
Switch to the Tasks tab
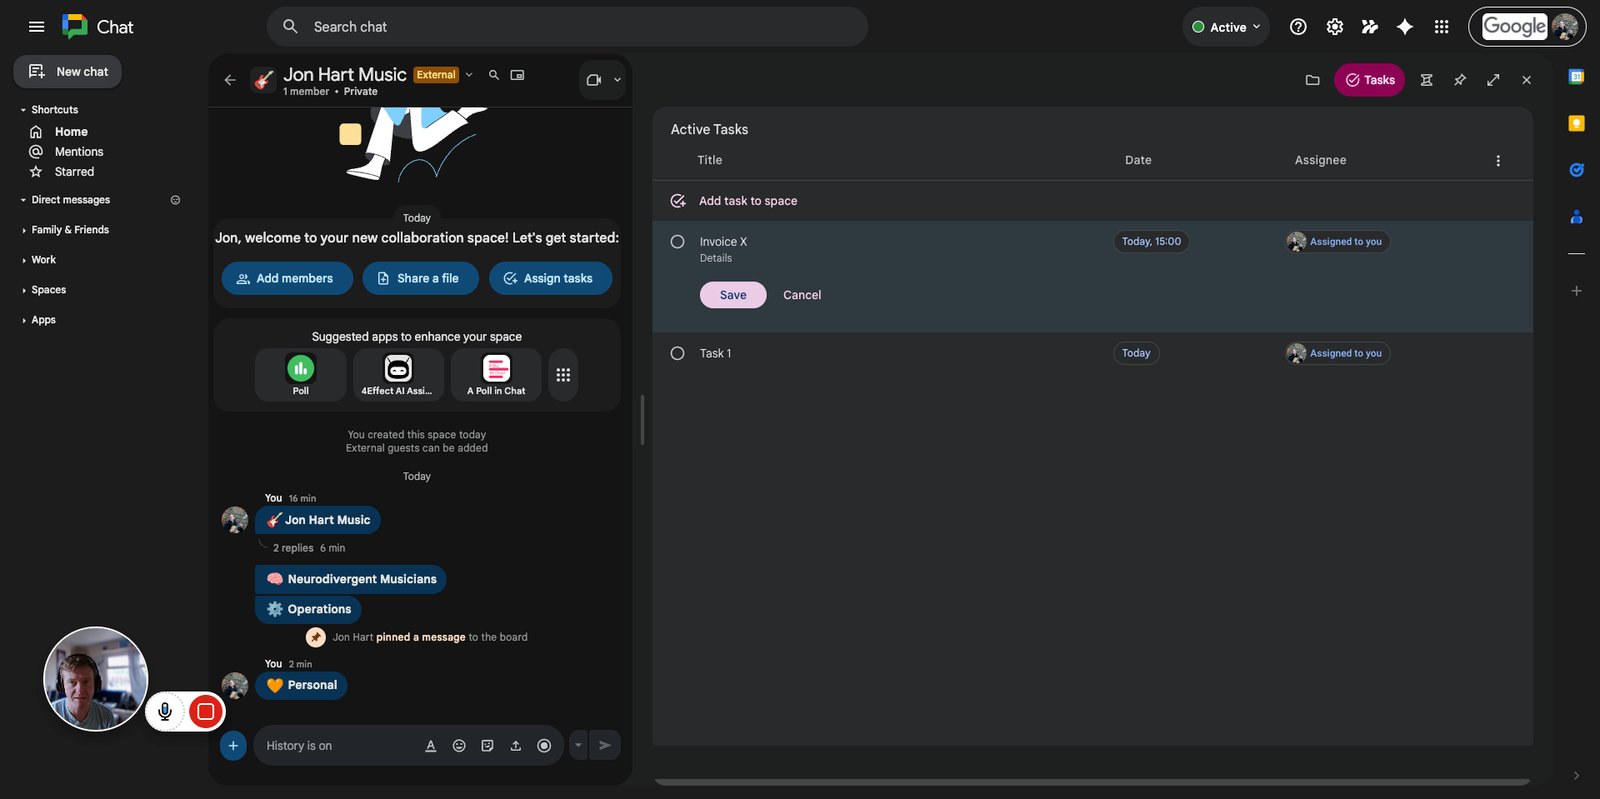(1369, 80)
